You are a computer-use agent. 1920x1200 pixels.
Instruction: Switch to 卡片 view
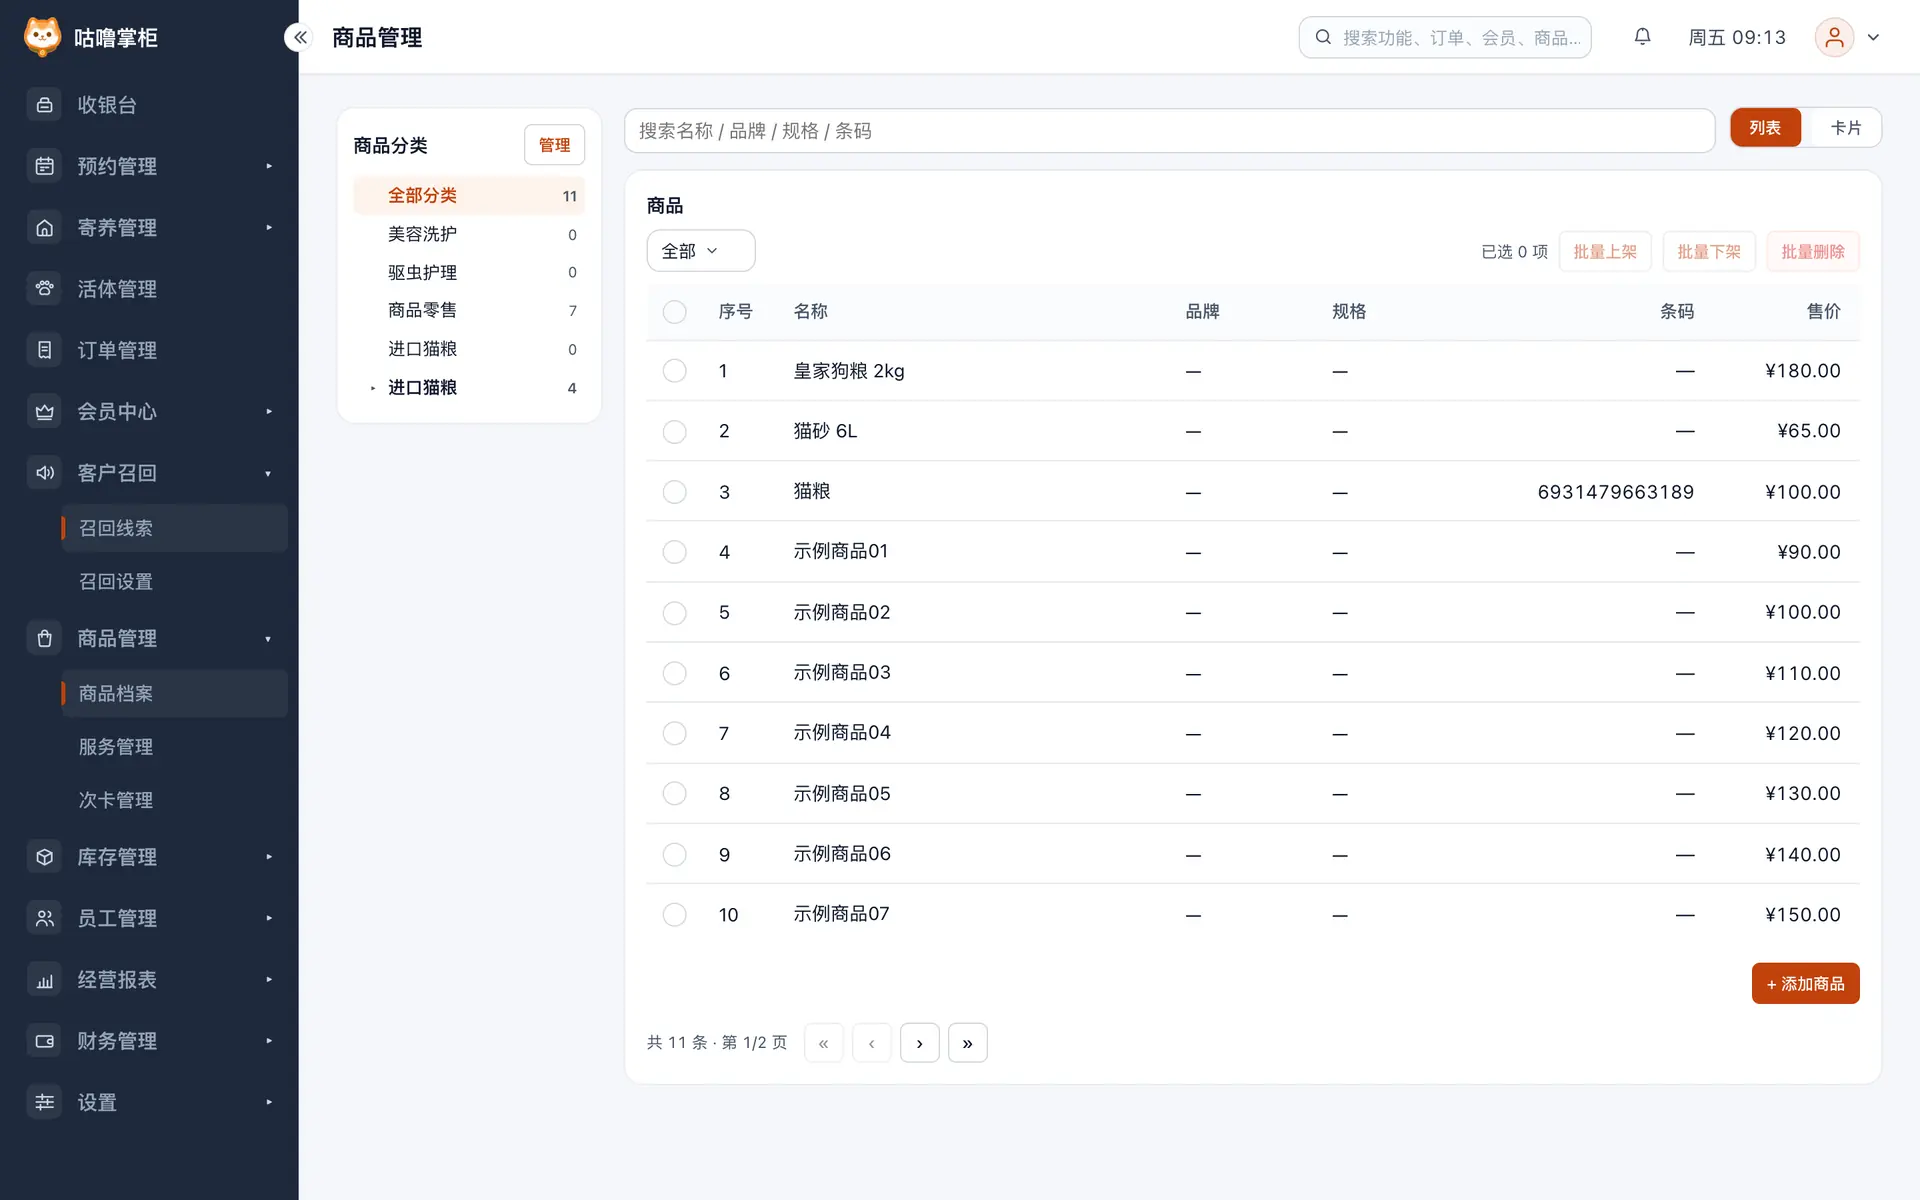(1845, 128)
